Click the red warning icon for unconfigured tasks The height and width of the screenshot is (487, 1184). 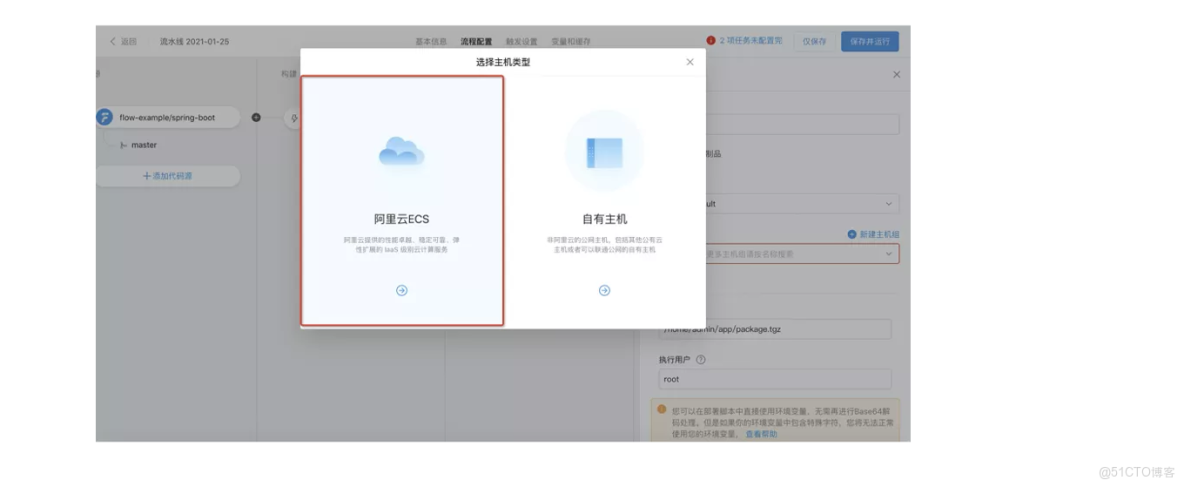click(x=711, y=41)
